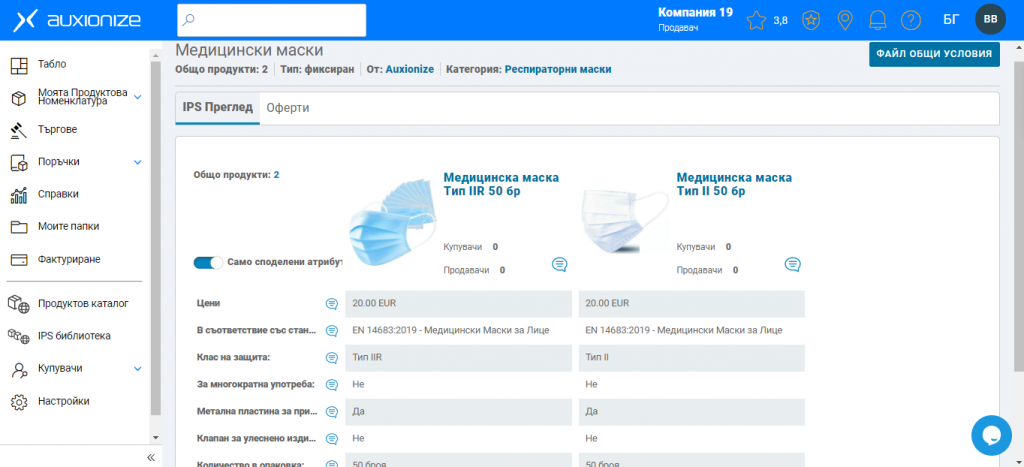Viewport: 1024px width, 467px height.
Task: Click the notifications bell icon
Action: [878, 20]
